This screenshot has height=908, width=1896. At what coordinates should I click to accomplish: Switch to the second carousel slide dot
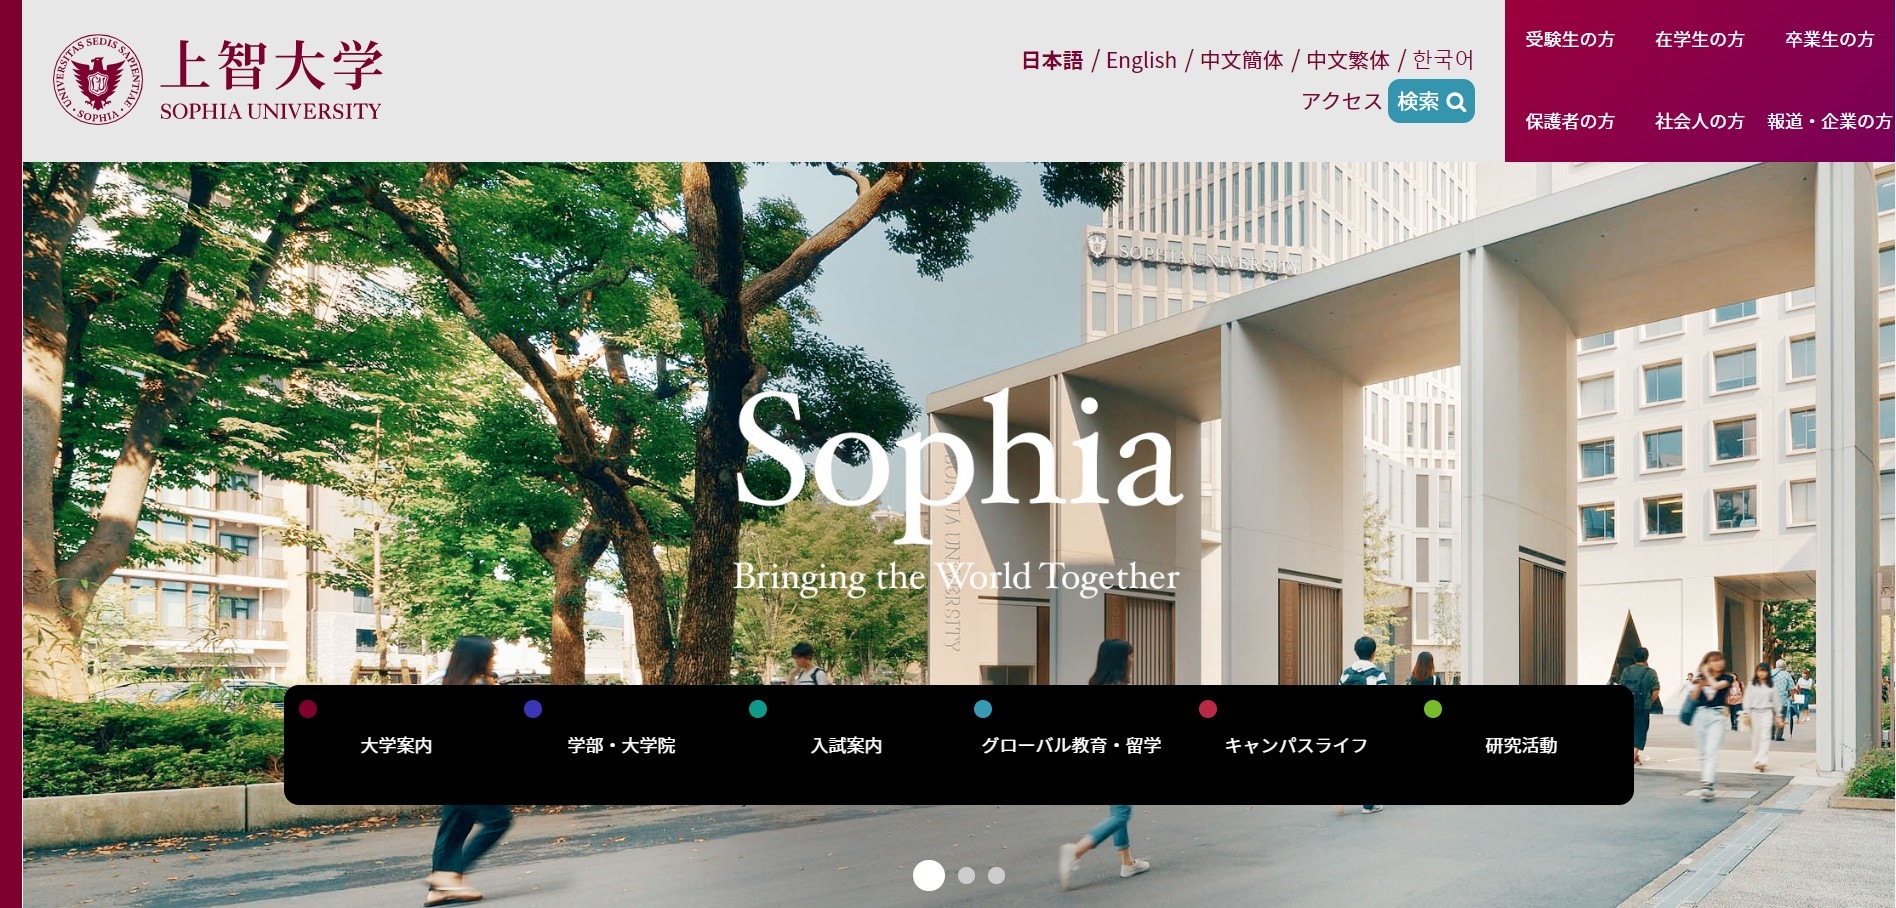[966, 875]
